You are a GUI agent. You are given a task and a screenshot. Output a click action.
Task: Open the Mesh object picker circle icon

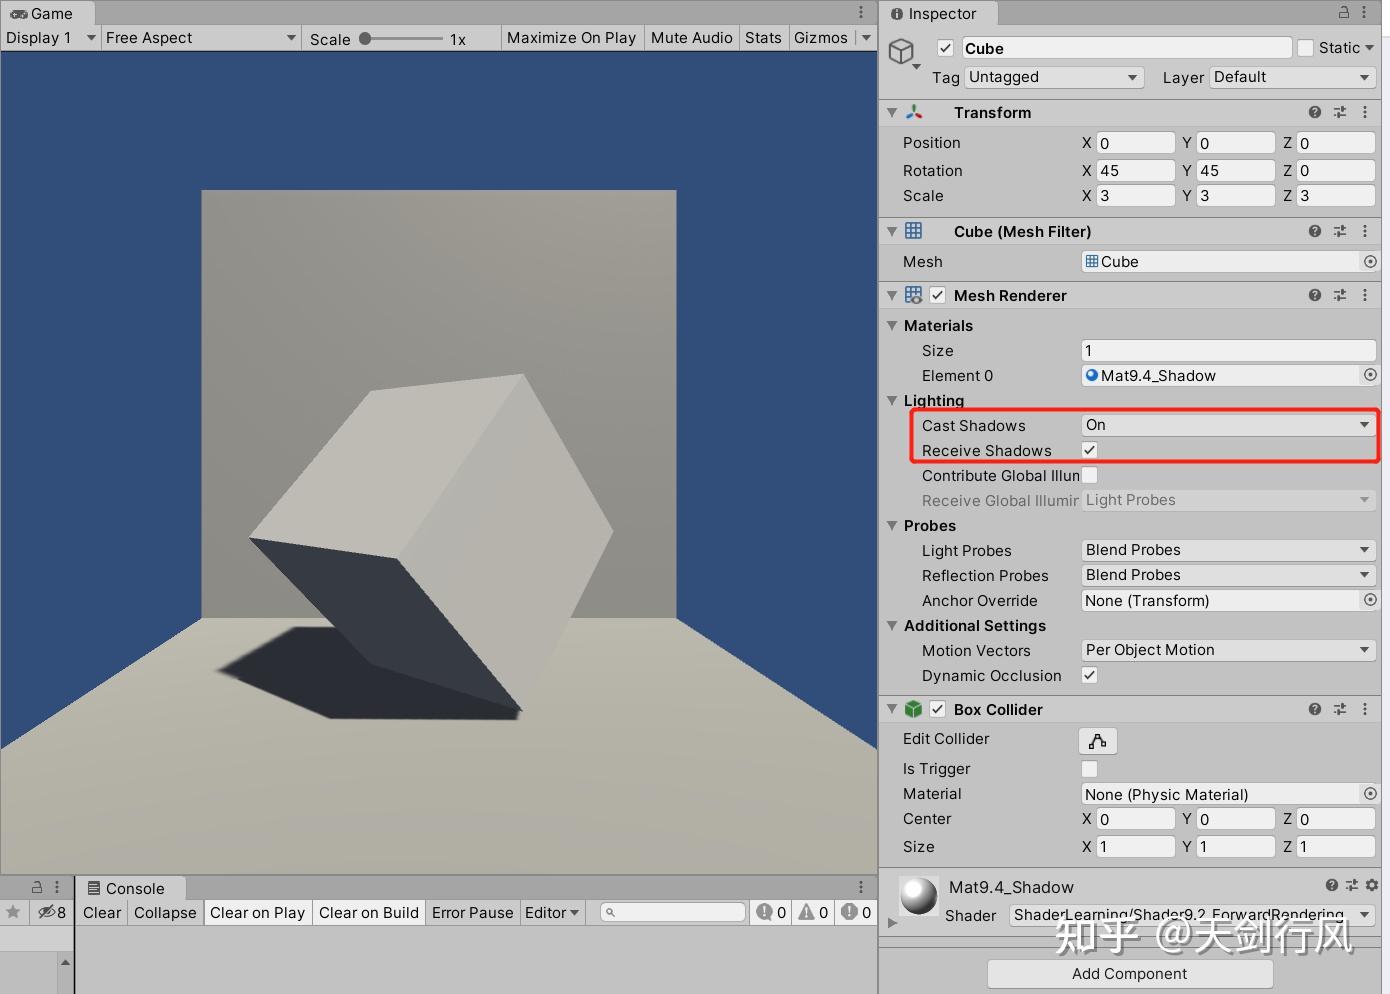point(1369,261)
